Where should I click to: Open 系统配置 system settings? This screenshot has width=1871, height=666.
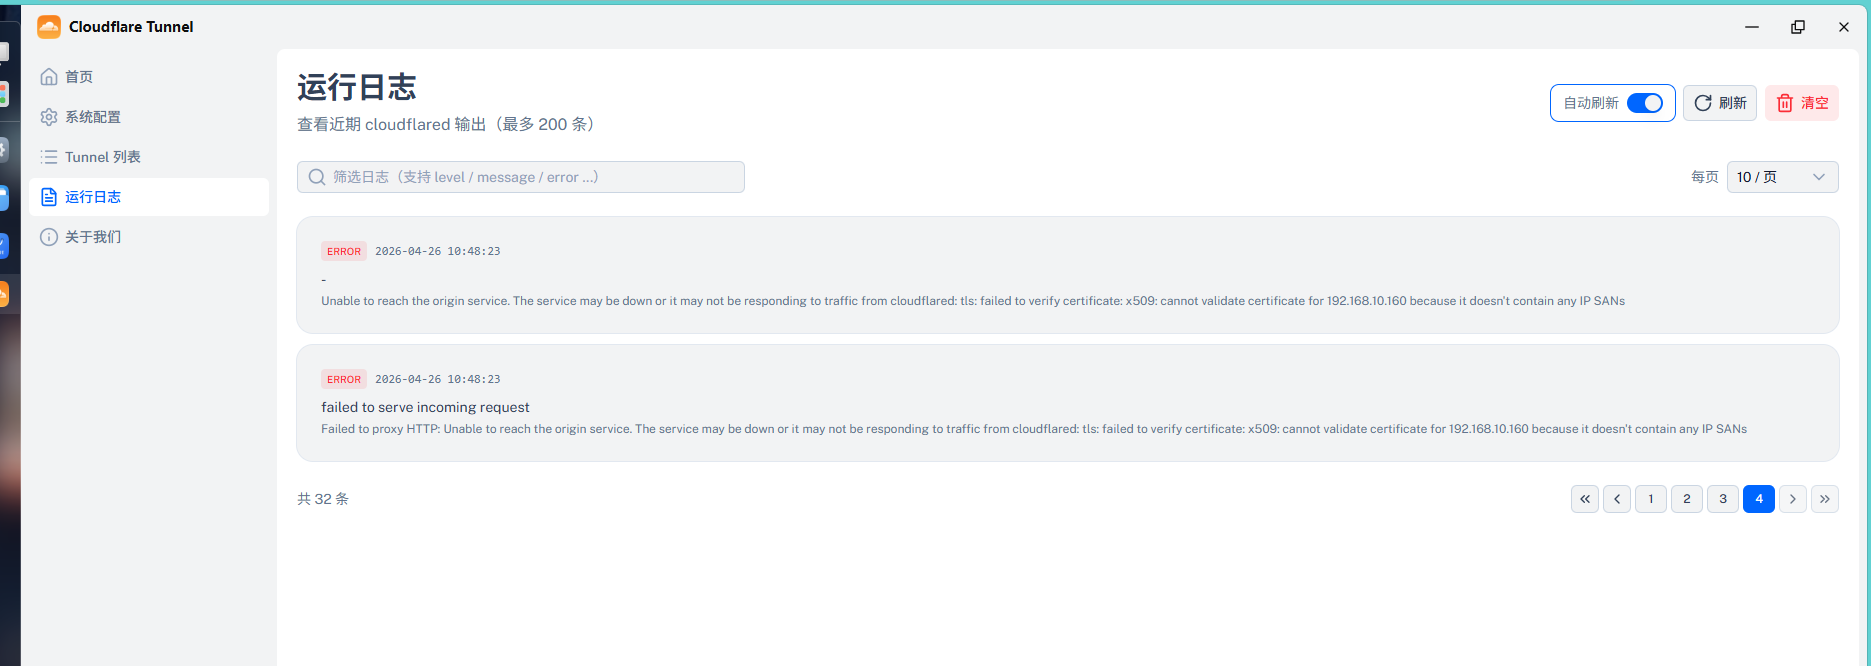(x=149, y=117)
